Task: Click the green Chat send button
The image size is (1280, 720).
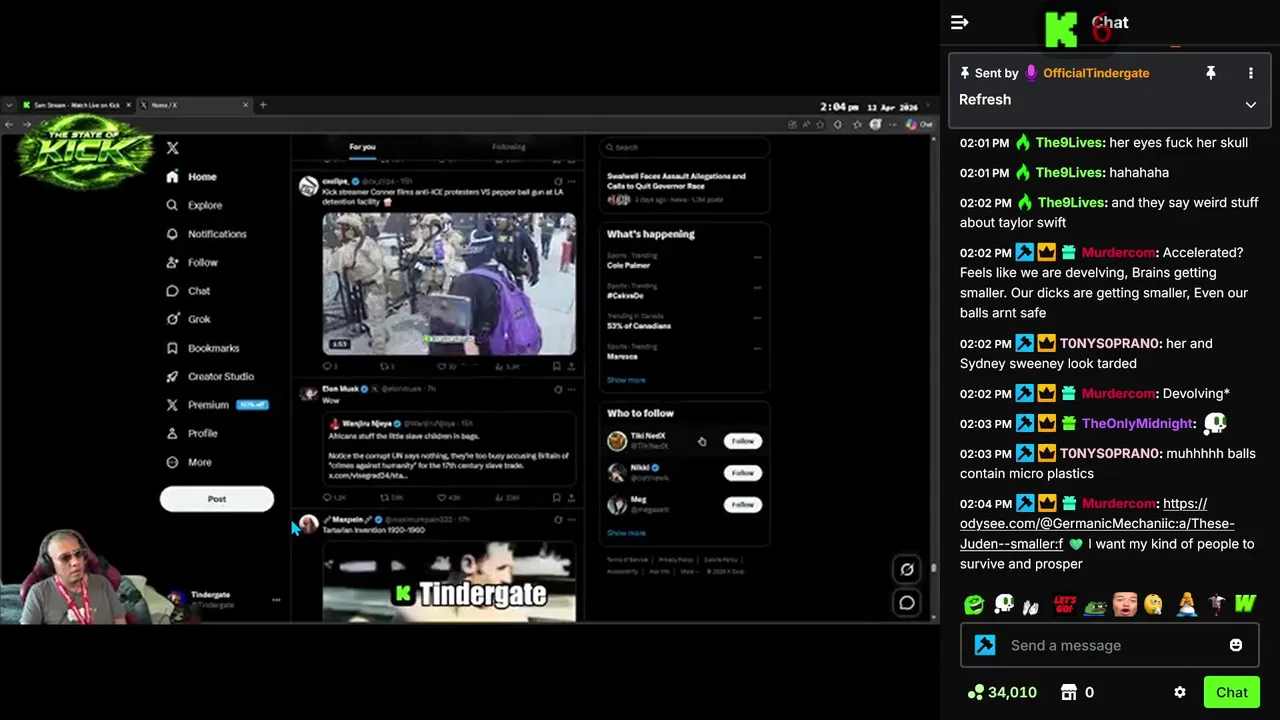Action: [1232, 692]
